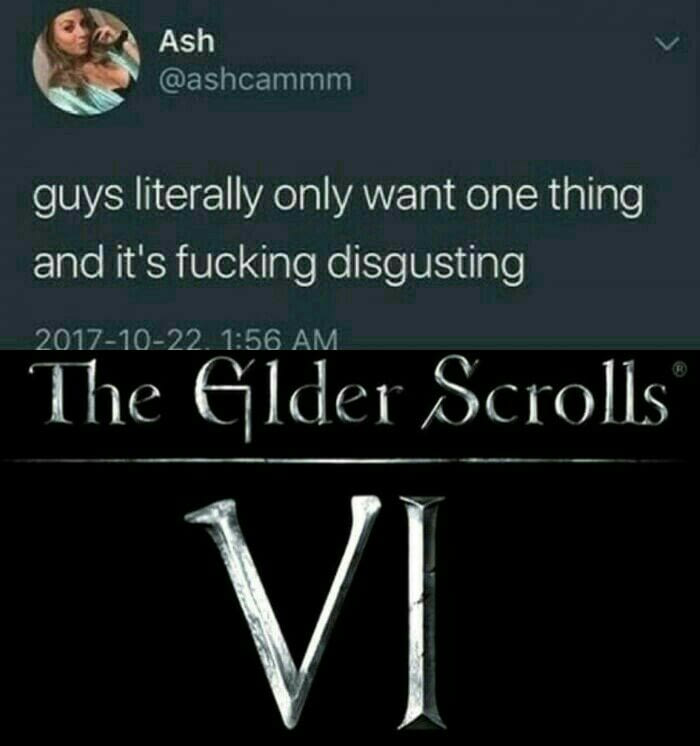Click the word 'only' in the tweet
Viewport: 700px width, 746px height.
pos(306,197)
